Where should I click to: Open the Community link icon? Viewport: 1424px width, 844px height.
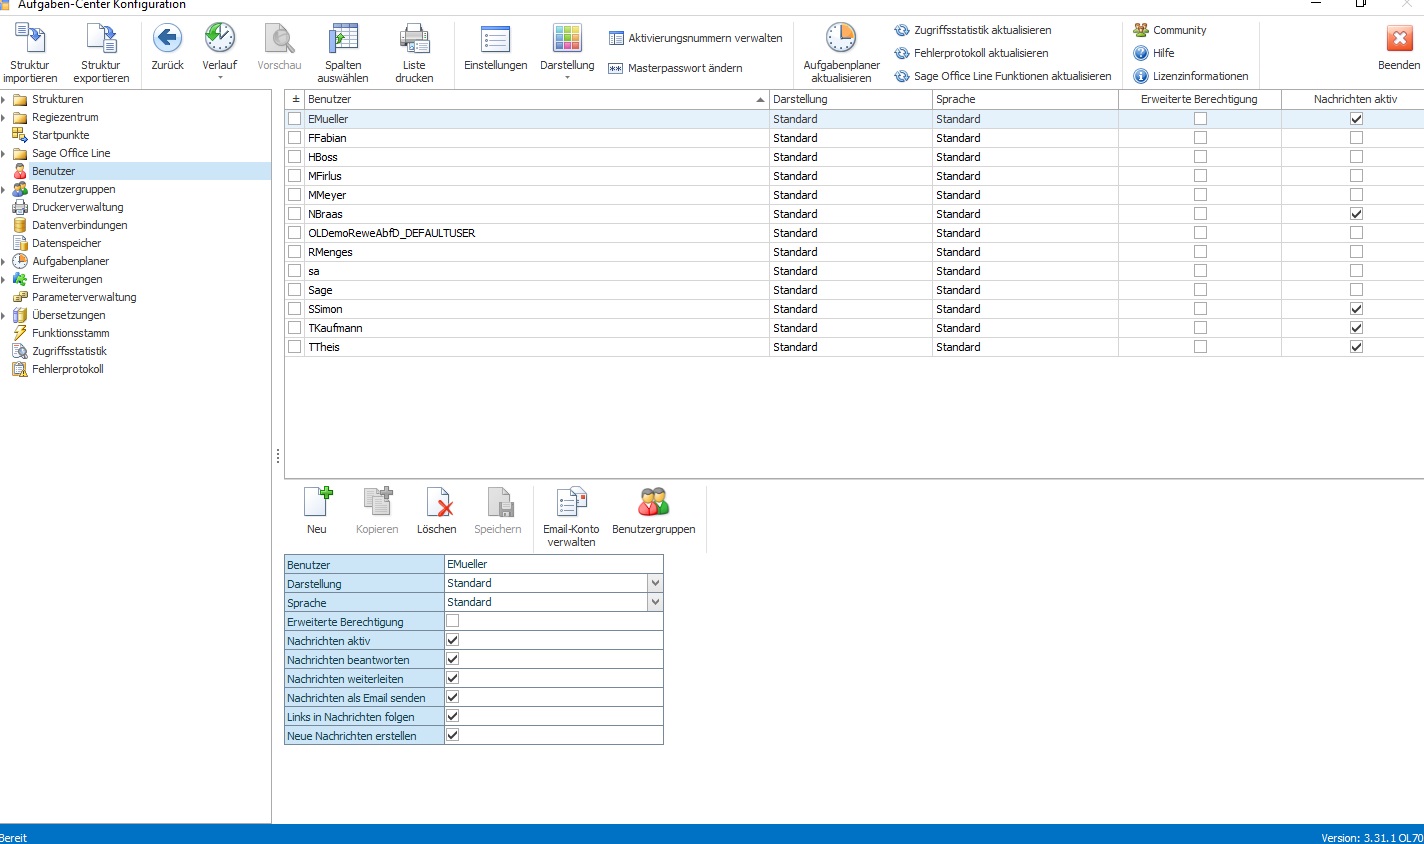1141,30
